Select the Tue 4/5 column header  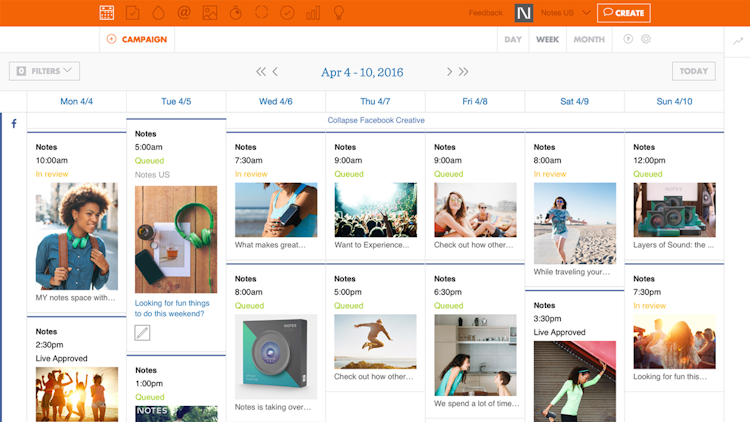[x=176, y=101]
